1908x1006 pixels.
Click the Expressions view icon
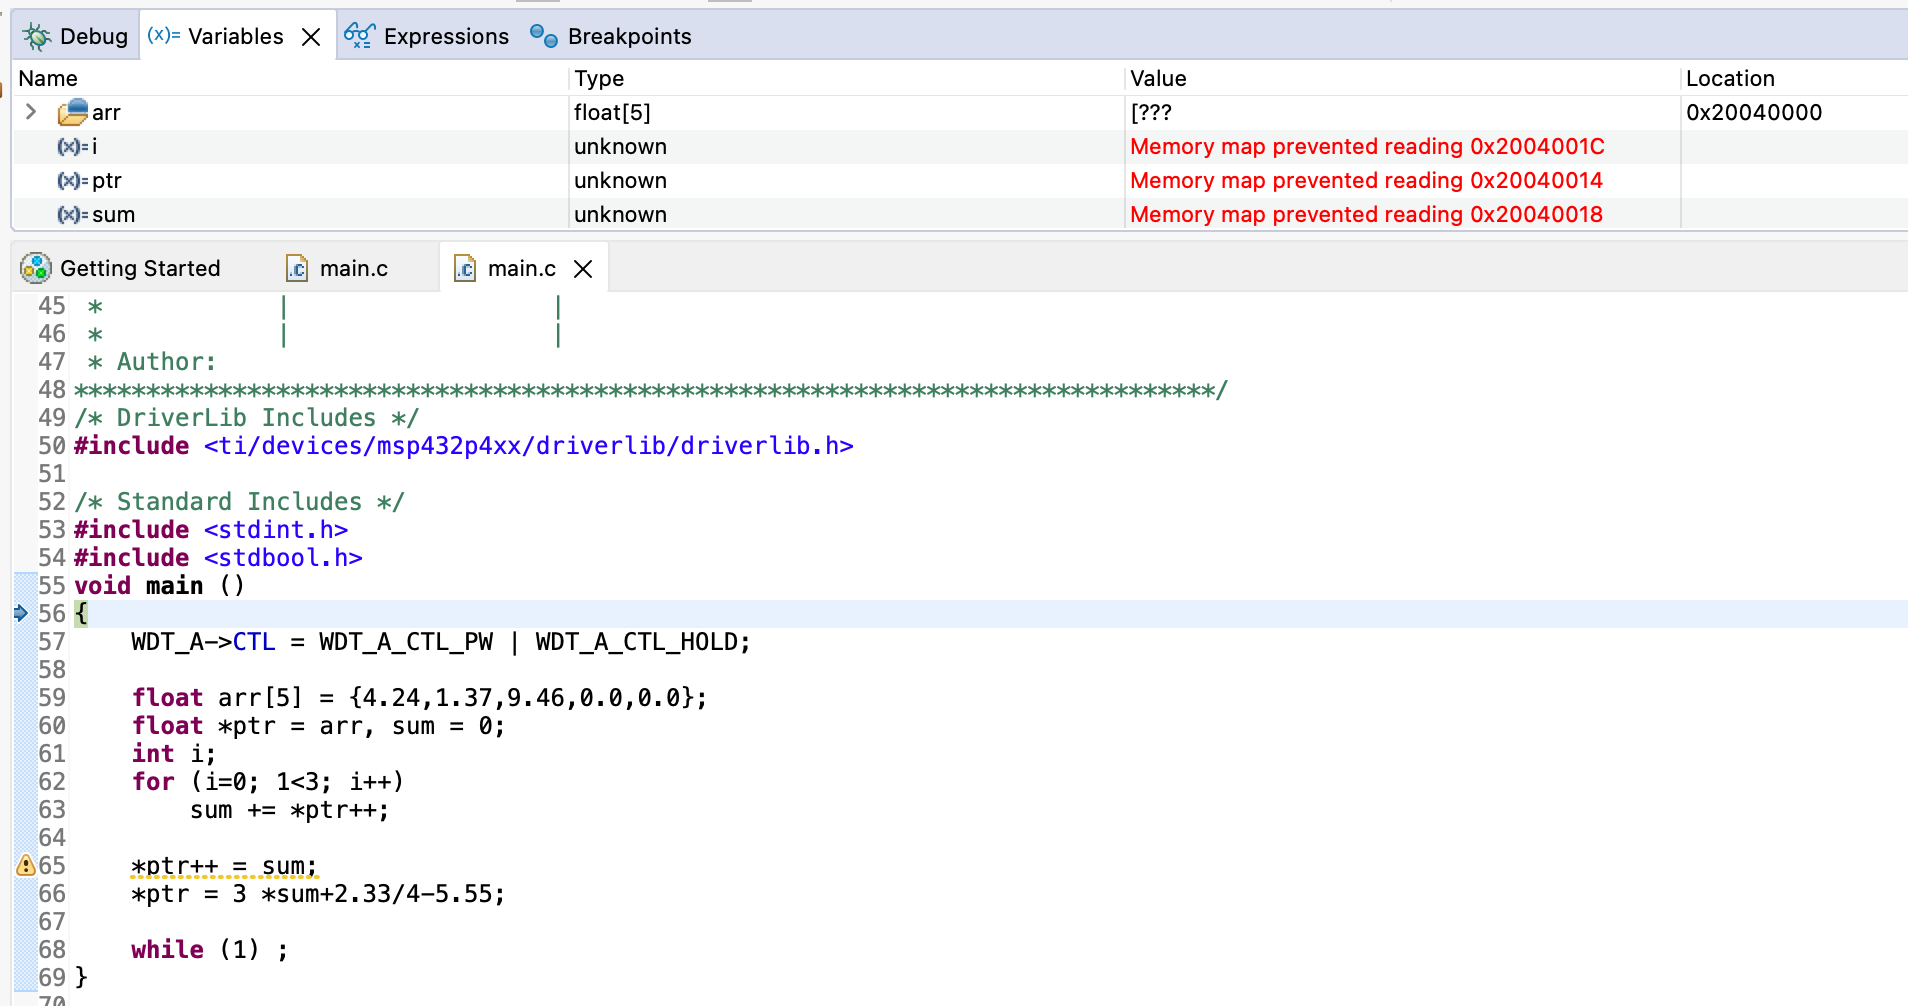coord(359,35)
